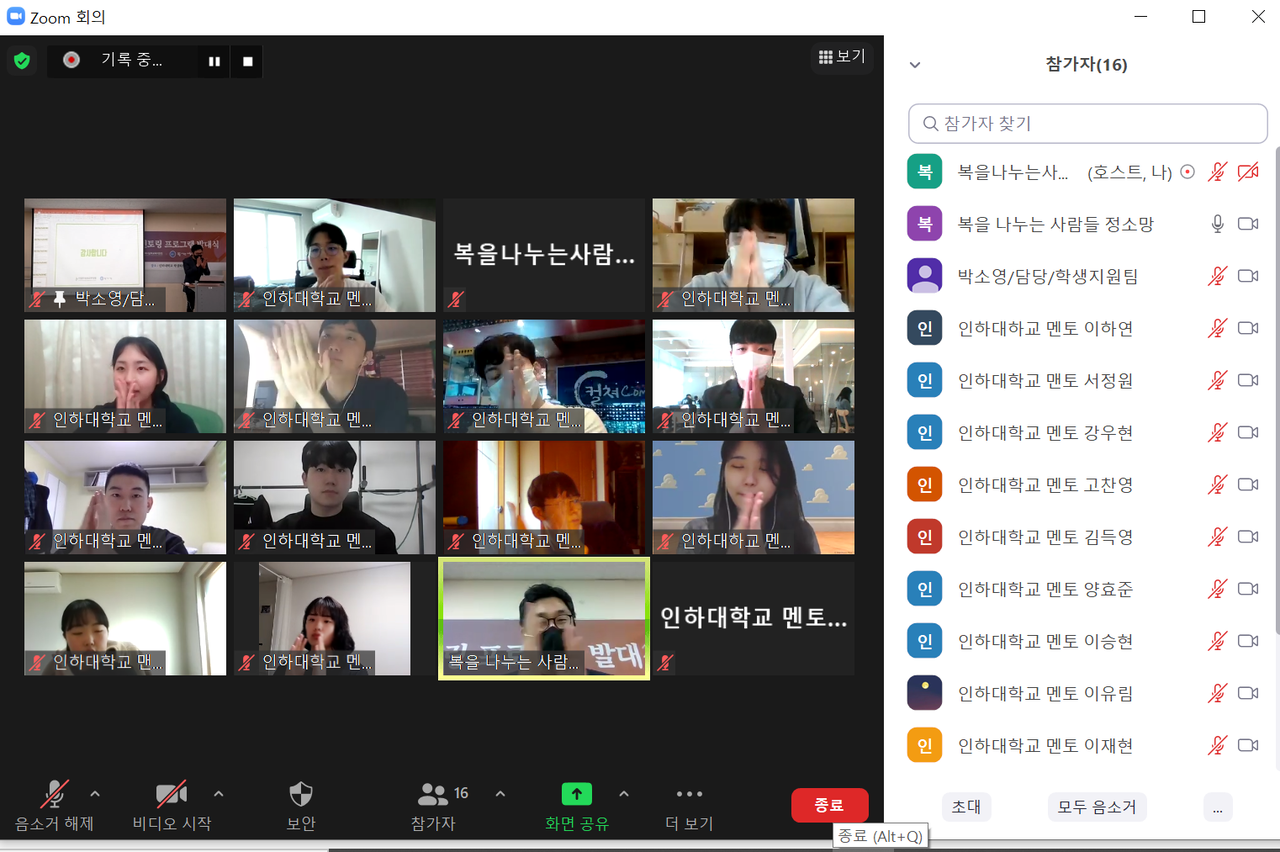Click camera icon for 멘토 강우현
This screenshot has width=1280, height=852.
1248,432
